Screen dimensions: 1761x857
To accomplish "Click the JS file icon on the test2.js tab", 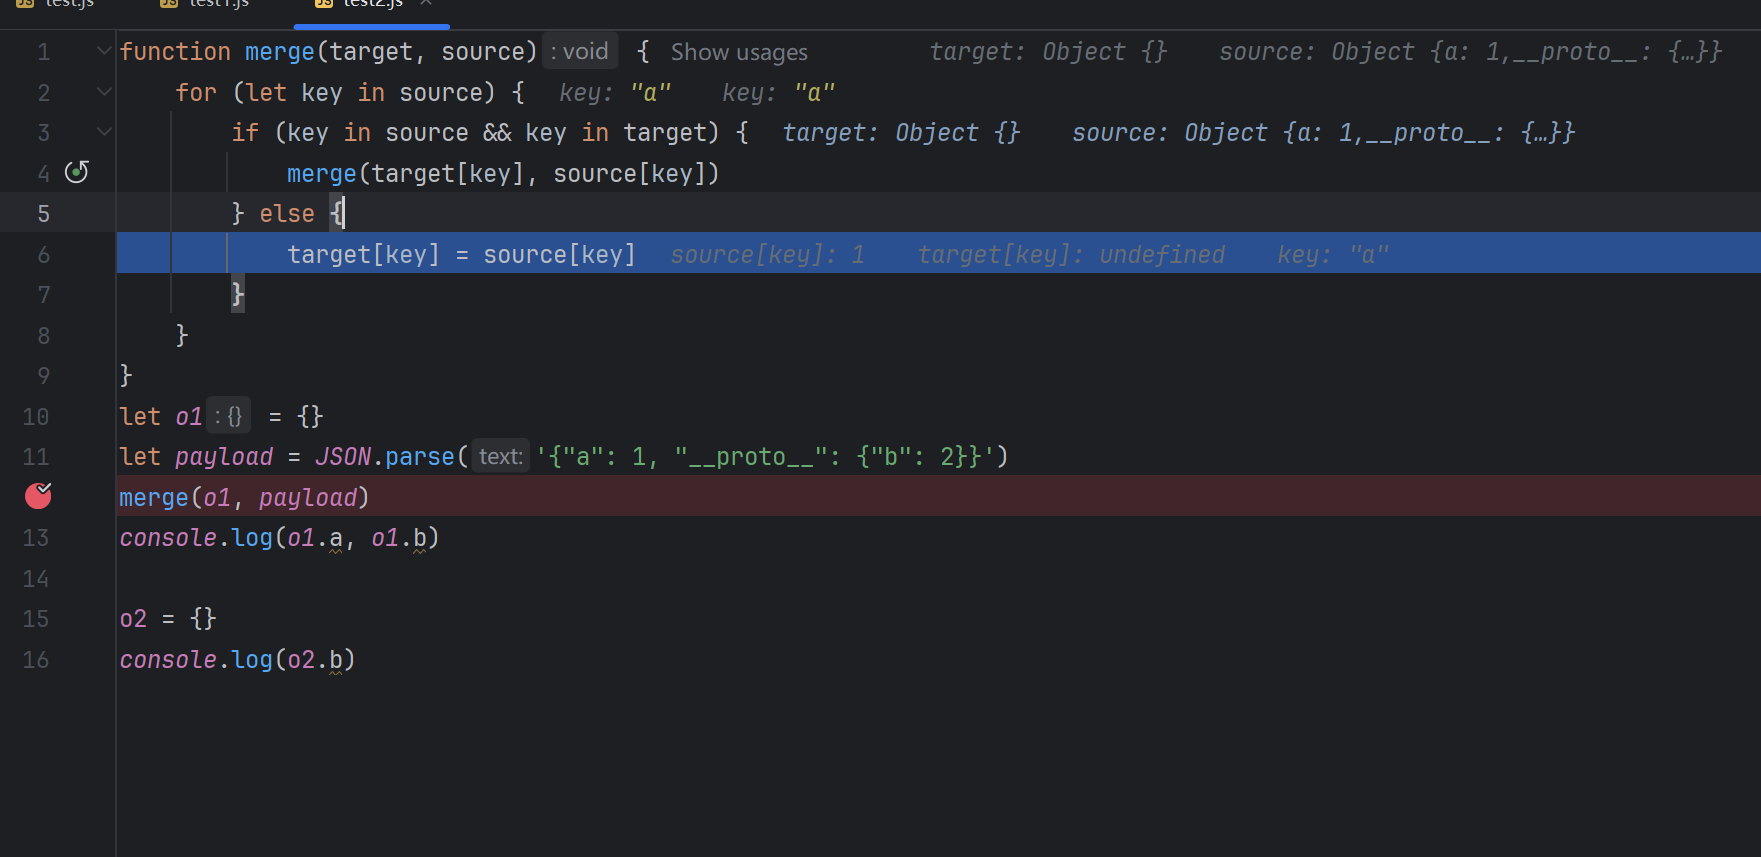I will 323,4.
